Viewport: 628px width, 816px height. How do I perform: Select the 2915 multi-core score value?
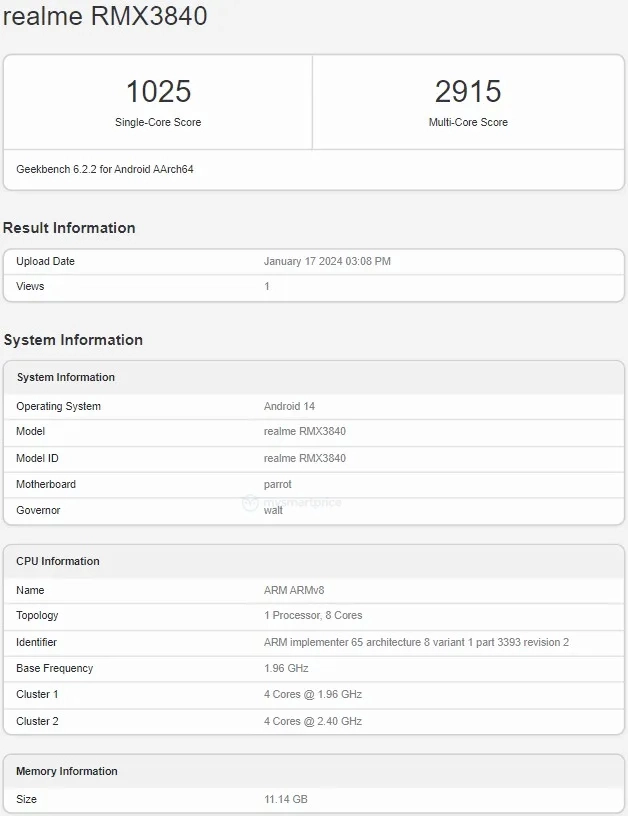pyautogui.click(x=468, y=92)
